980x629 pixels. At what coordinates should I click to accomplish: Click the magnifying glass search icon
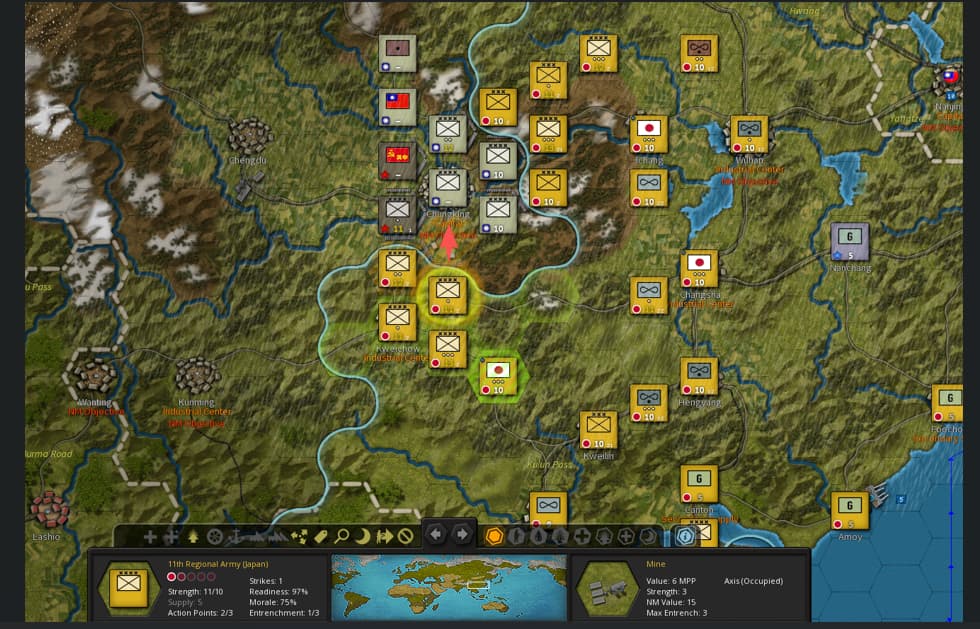[x=342, y=536]
